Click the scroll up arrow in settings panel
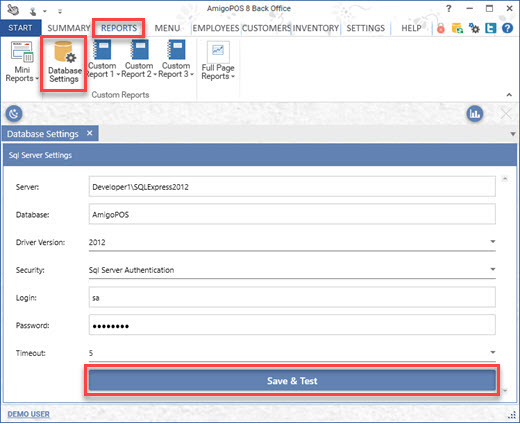520x424 pixels. [505, 179]
